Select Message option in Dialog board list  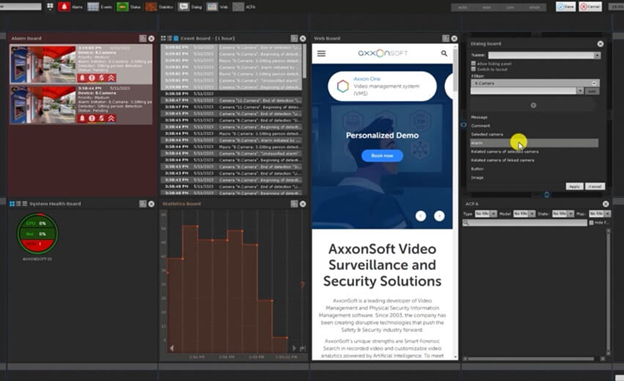click(x=479, y=117)
